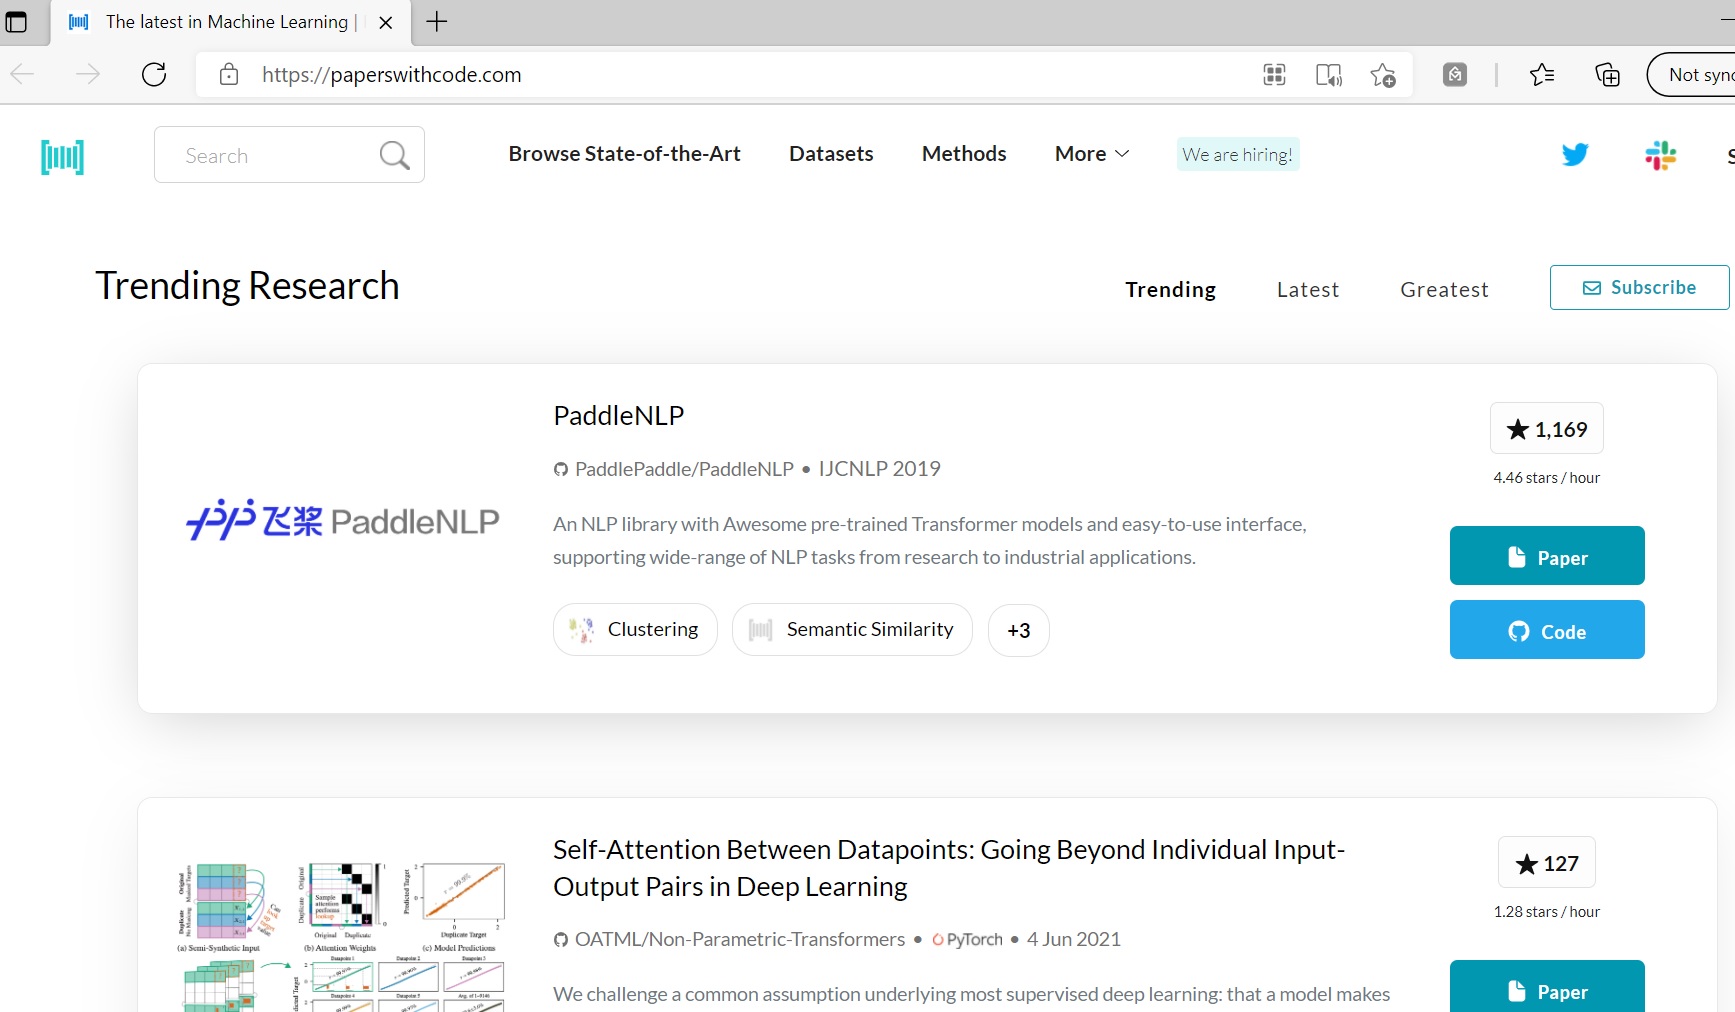Viewport: 1735px width, 1012px height.
Task: Open the Twitter bird icon link
Action: coord(1575,154)
